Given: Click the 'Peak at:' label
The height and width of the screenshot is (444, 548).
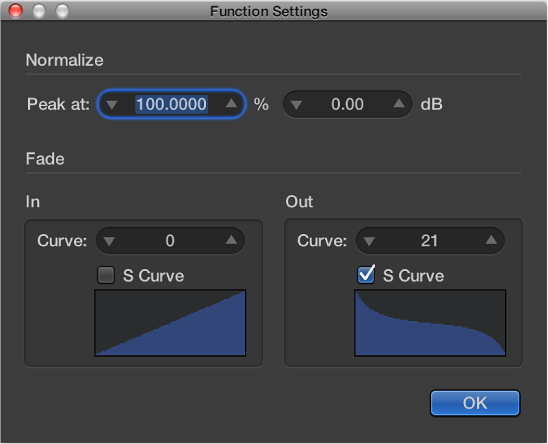Looking at the screenshot, I should [x=58, y=104].
